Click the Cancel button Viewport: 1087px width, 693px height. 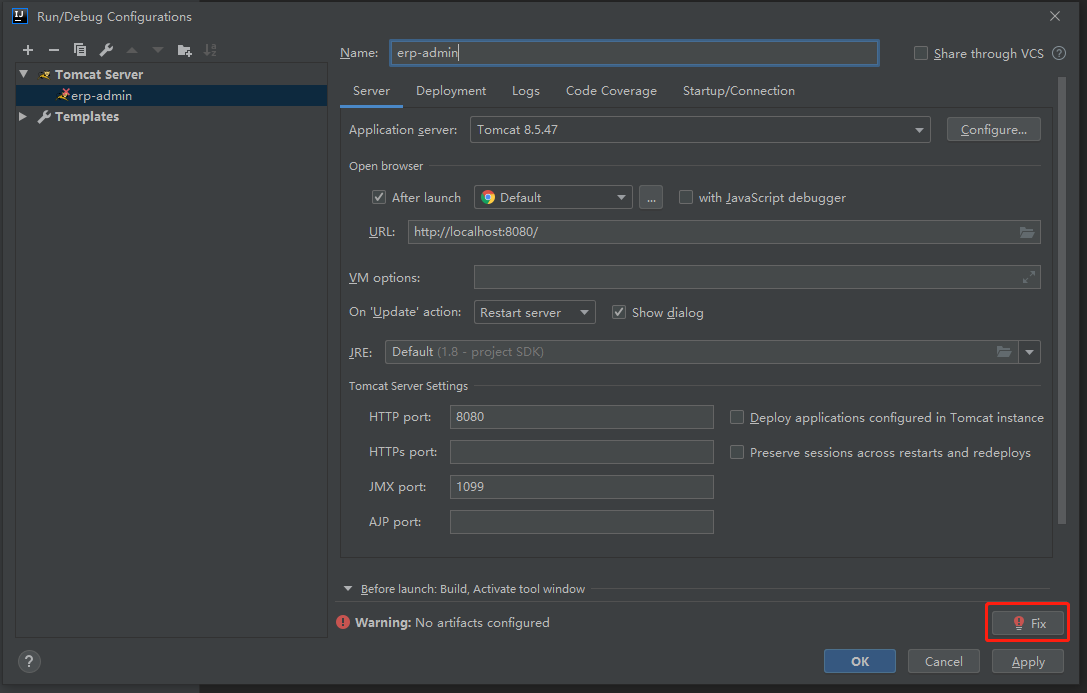click(943, 661)
